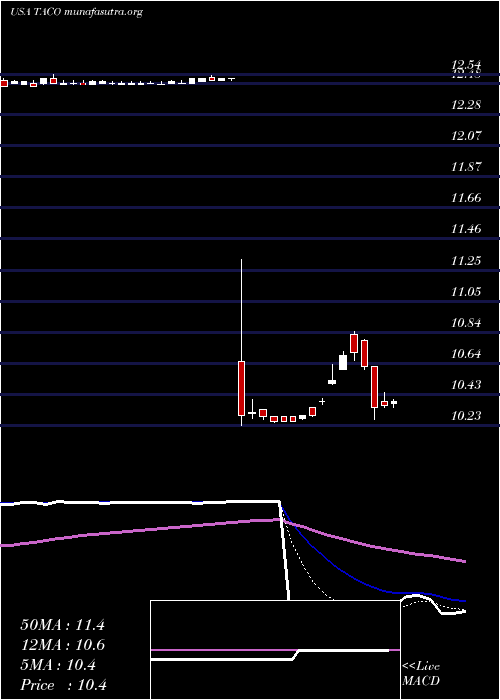
Task: Click the 'Price : 10.4' readout
Action: (x=63, y=685)
